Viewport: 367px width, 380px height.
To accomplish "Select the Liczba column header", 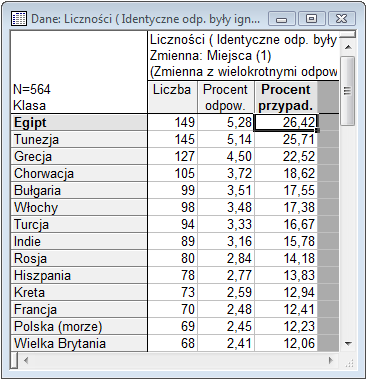I will [172, 97].
